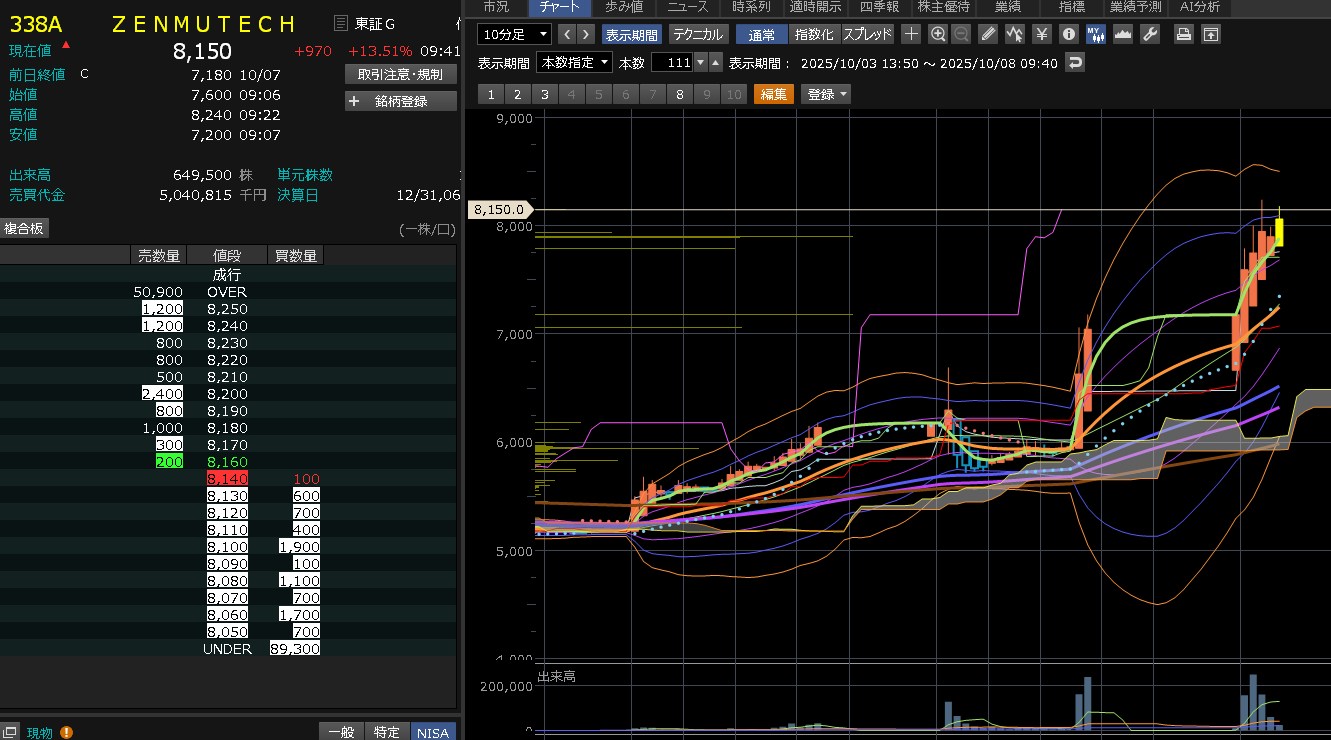The image size is (1331, 740).
Task: Open the 登録 dropdown menu
Action: pos(826,94)
